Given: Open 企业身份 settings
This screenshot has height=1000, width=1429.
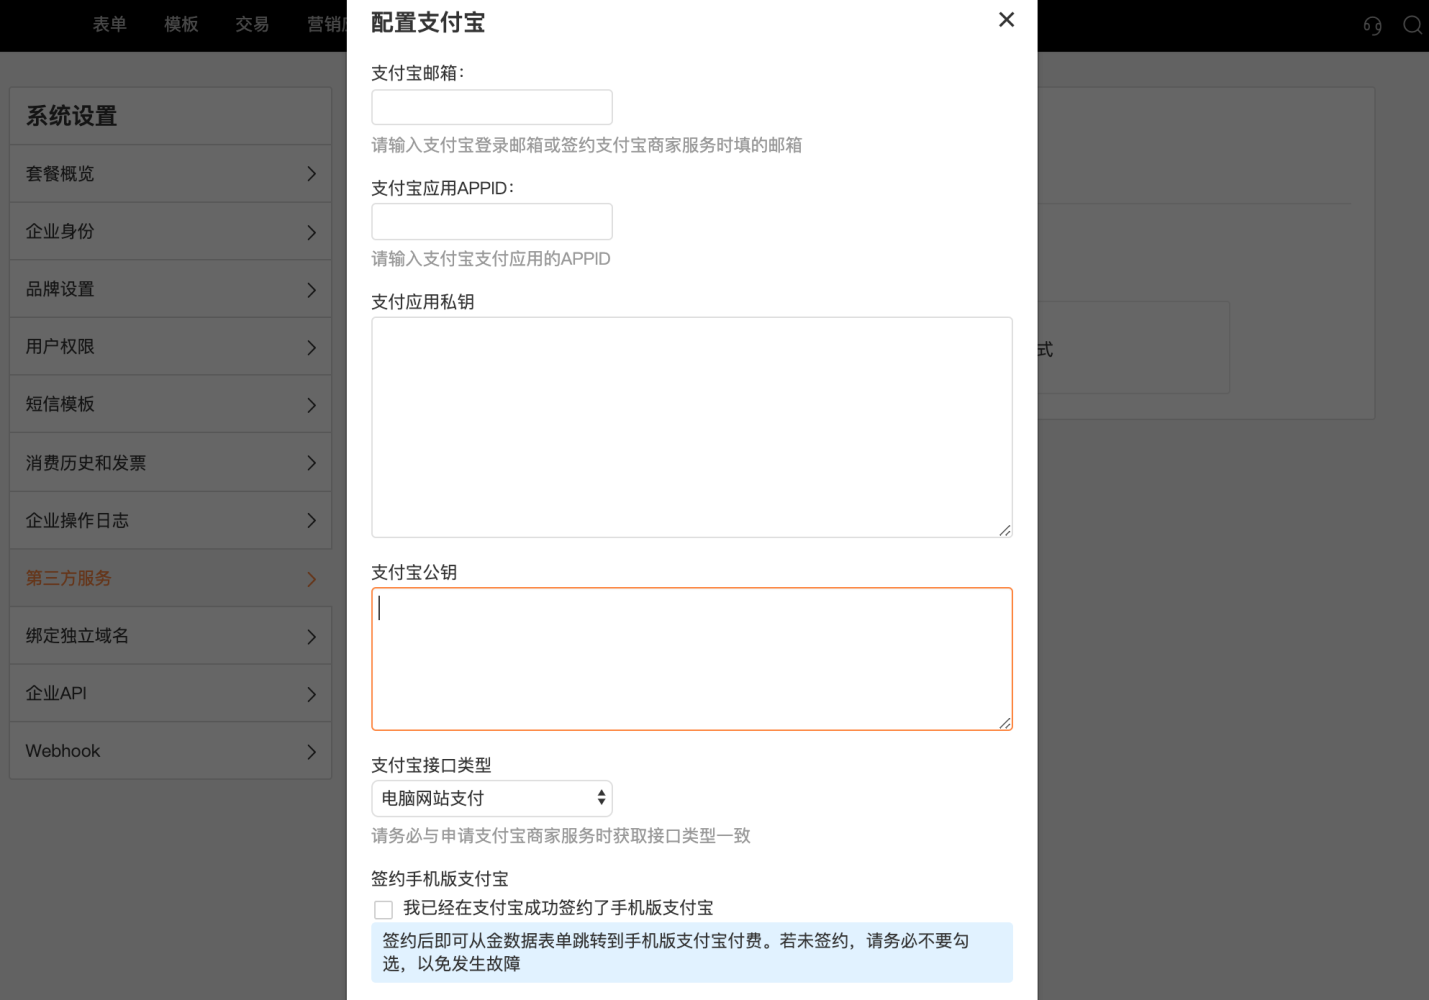Looking at the screenshot, I should [170, 232].
